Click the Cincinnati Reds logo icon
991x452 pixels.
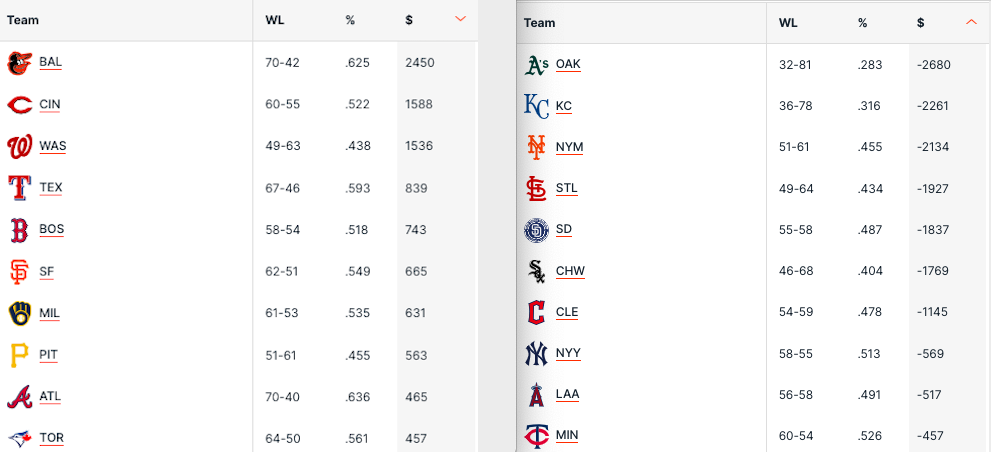pos(19,105)
